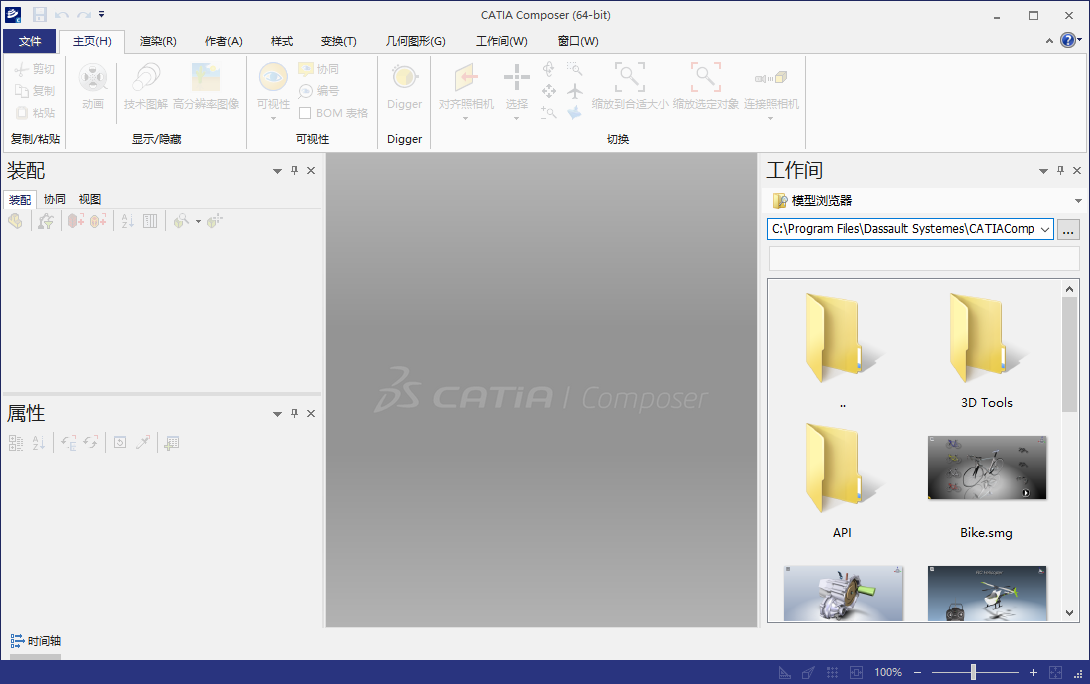Expand the 模型浏览器 header dropdown
The image size is (1090, 684).
pos(1078,201)
